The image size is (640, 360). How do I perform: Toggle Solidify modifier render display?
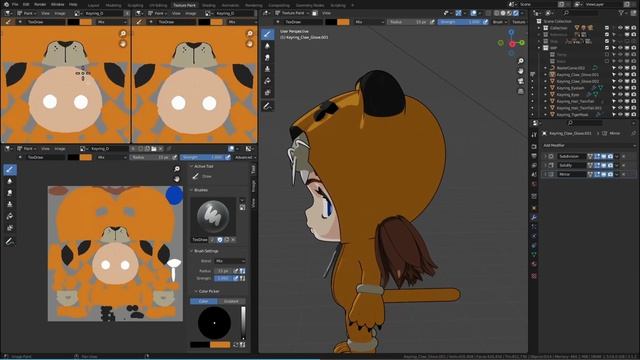[610, 165]
